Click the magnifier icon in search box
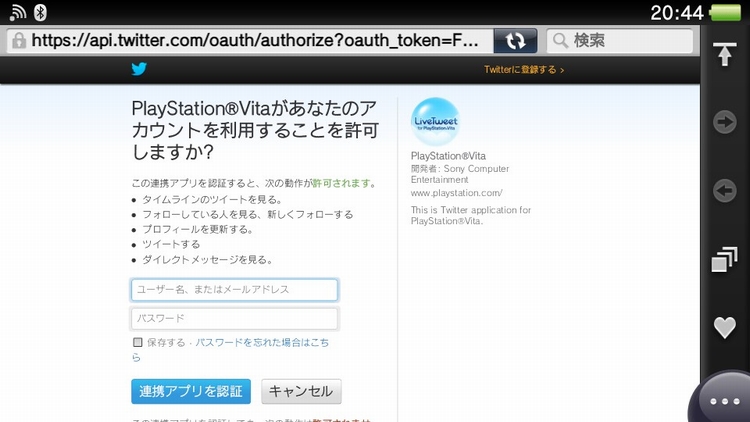The width and height of the screenshot is (750, 422). (560, 41)
